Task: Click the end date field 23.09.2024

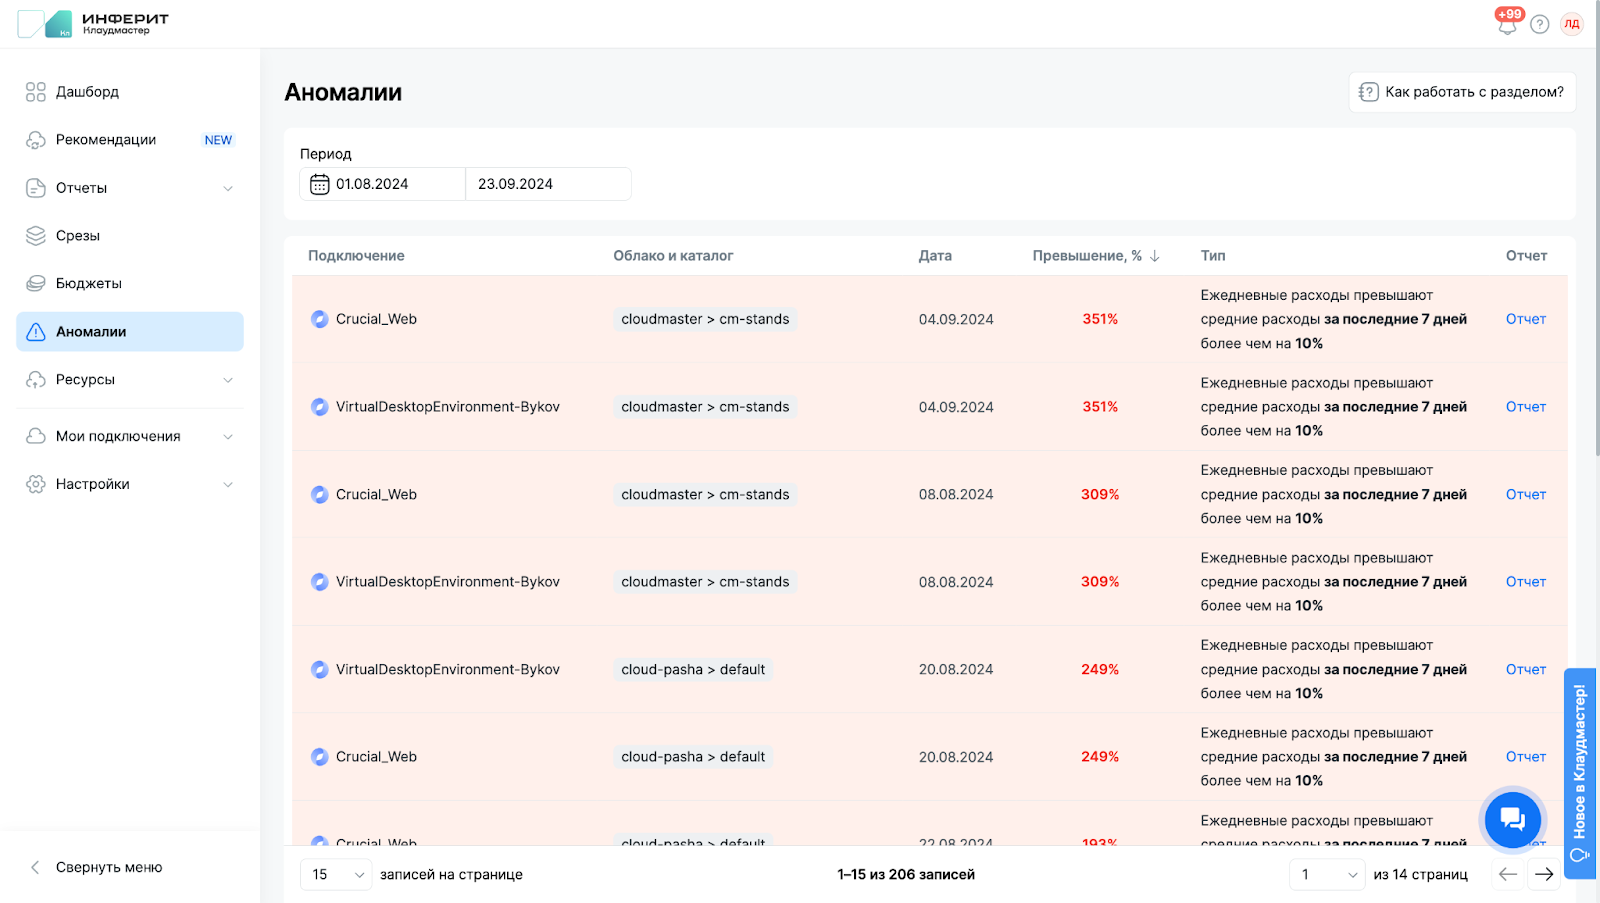Action: pyautogui.click(x=547, y=184)
